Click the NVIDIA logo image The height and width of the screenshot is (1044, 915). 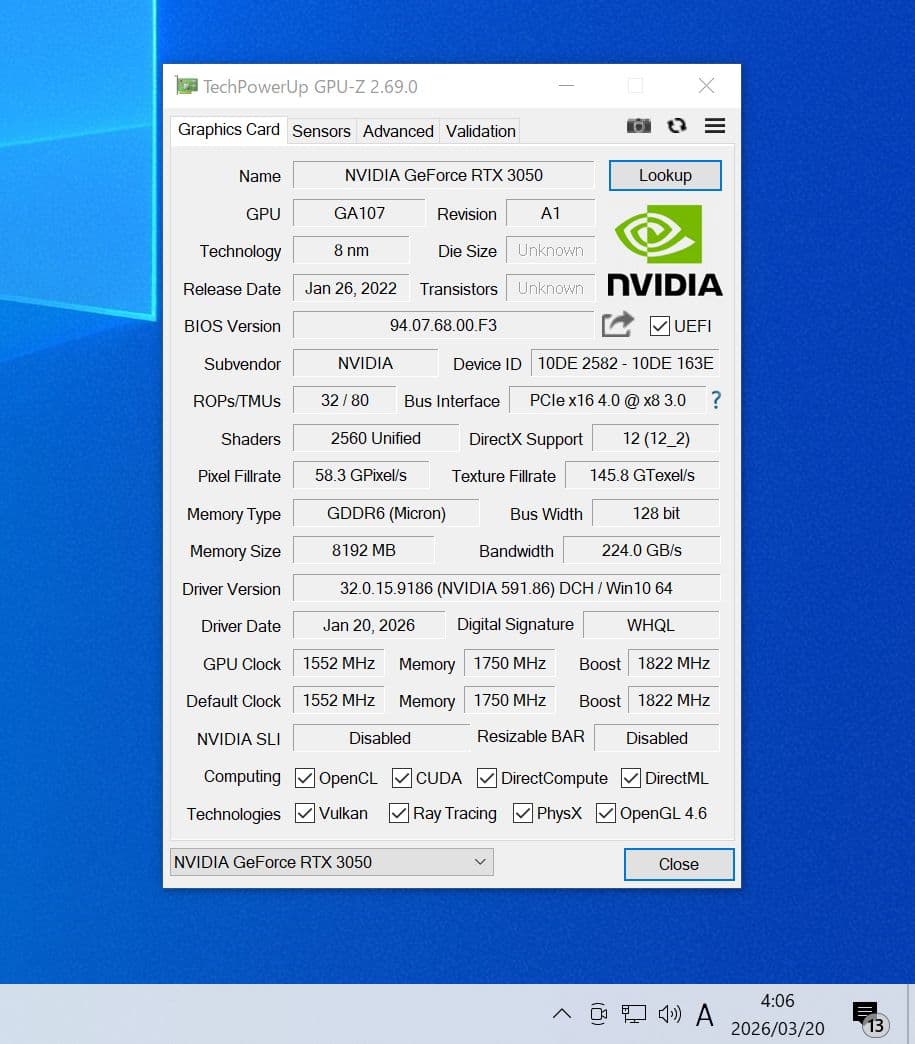[665, 250]
